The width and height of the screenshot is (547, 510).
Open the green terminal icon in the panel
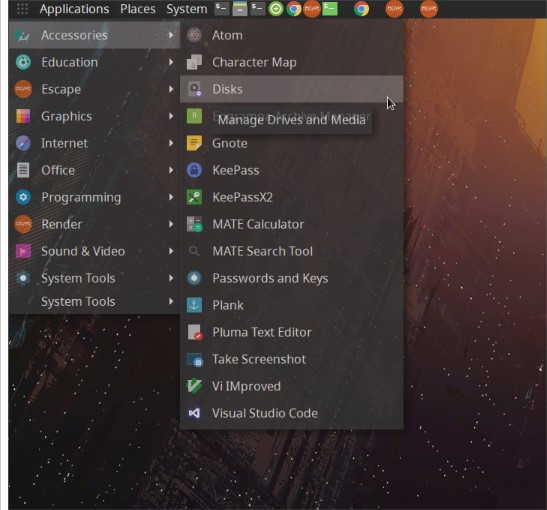pyautogui.click(x=330, y=9)
